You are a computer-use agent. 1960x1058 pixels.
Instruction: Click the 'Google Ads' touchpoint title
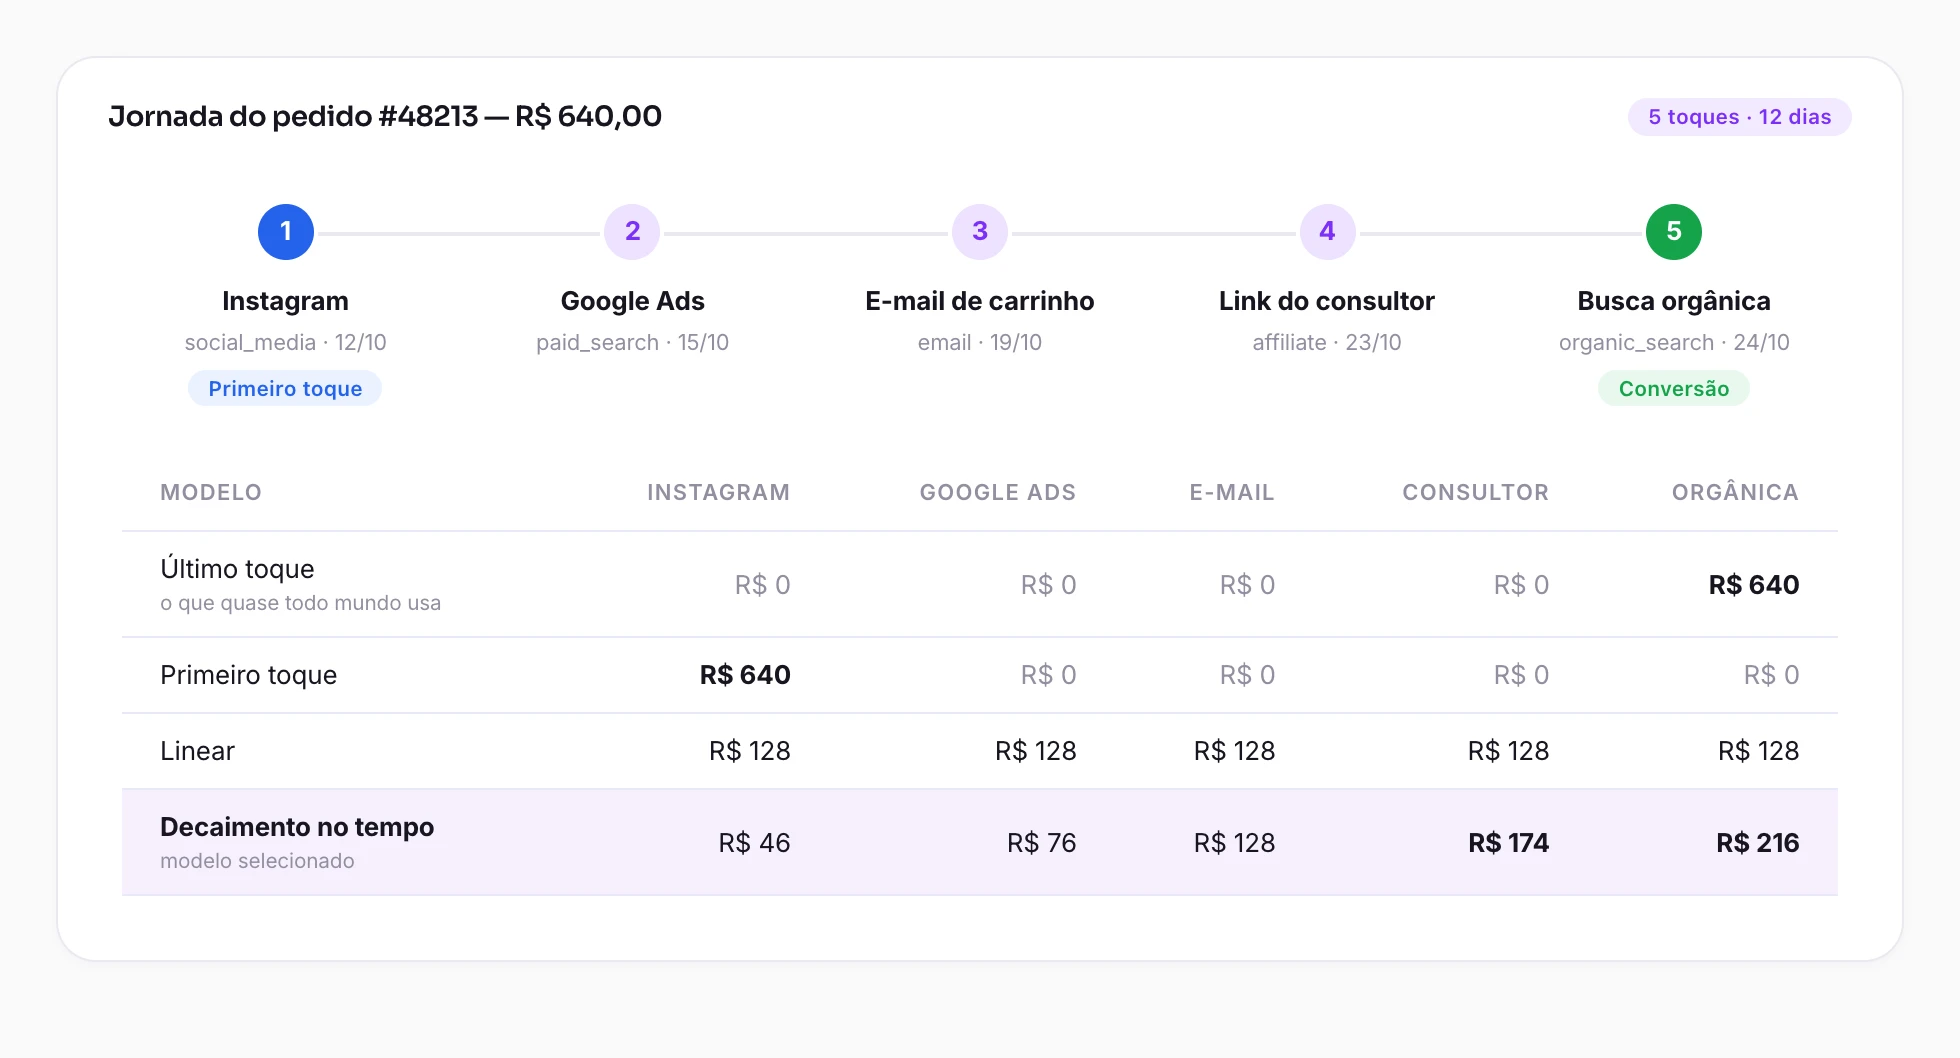(x=633, y=301)
